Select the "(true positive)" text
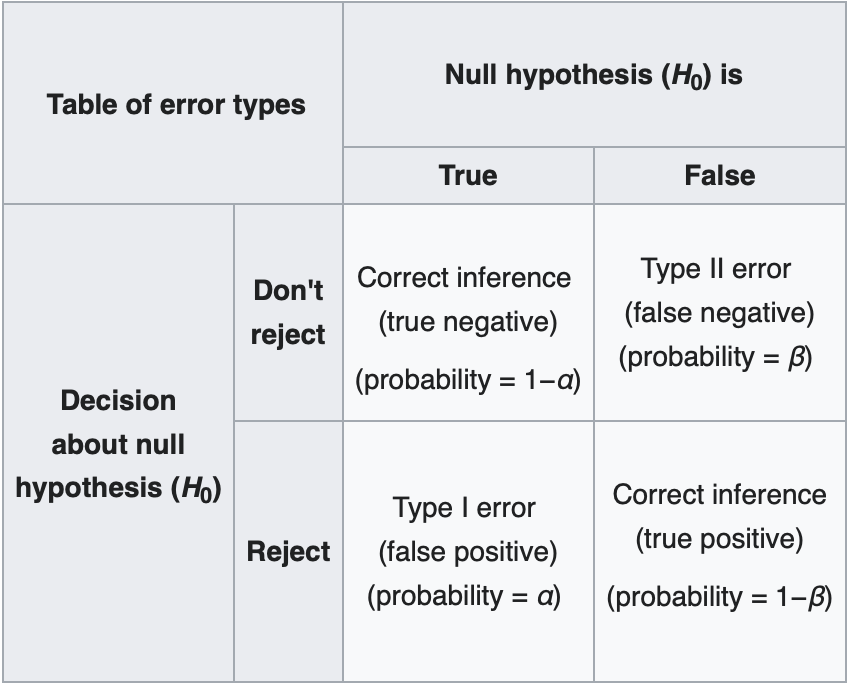Screen dimensions: 848x684 pyautogui.click(x=719, y=540)
